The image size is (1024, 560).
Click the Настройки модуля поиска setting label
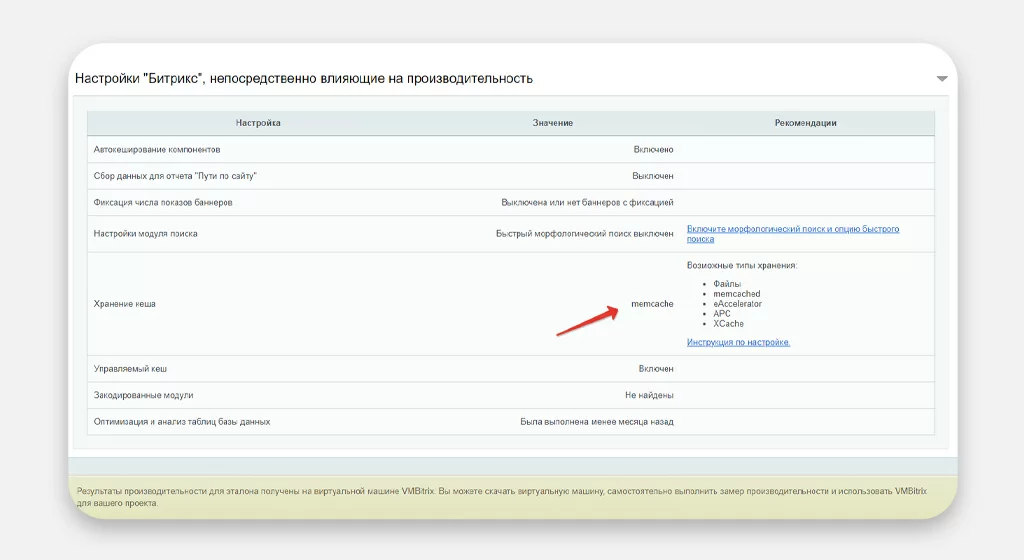[145, 234]
